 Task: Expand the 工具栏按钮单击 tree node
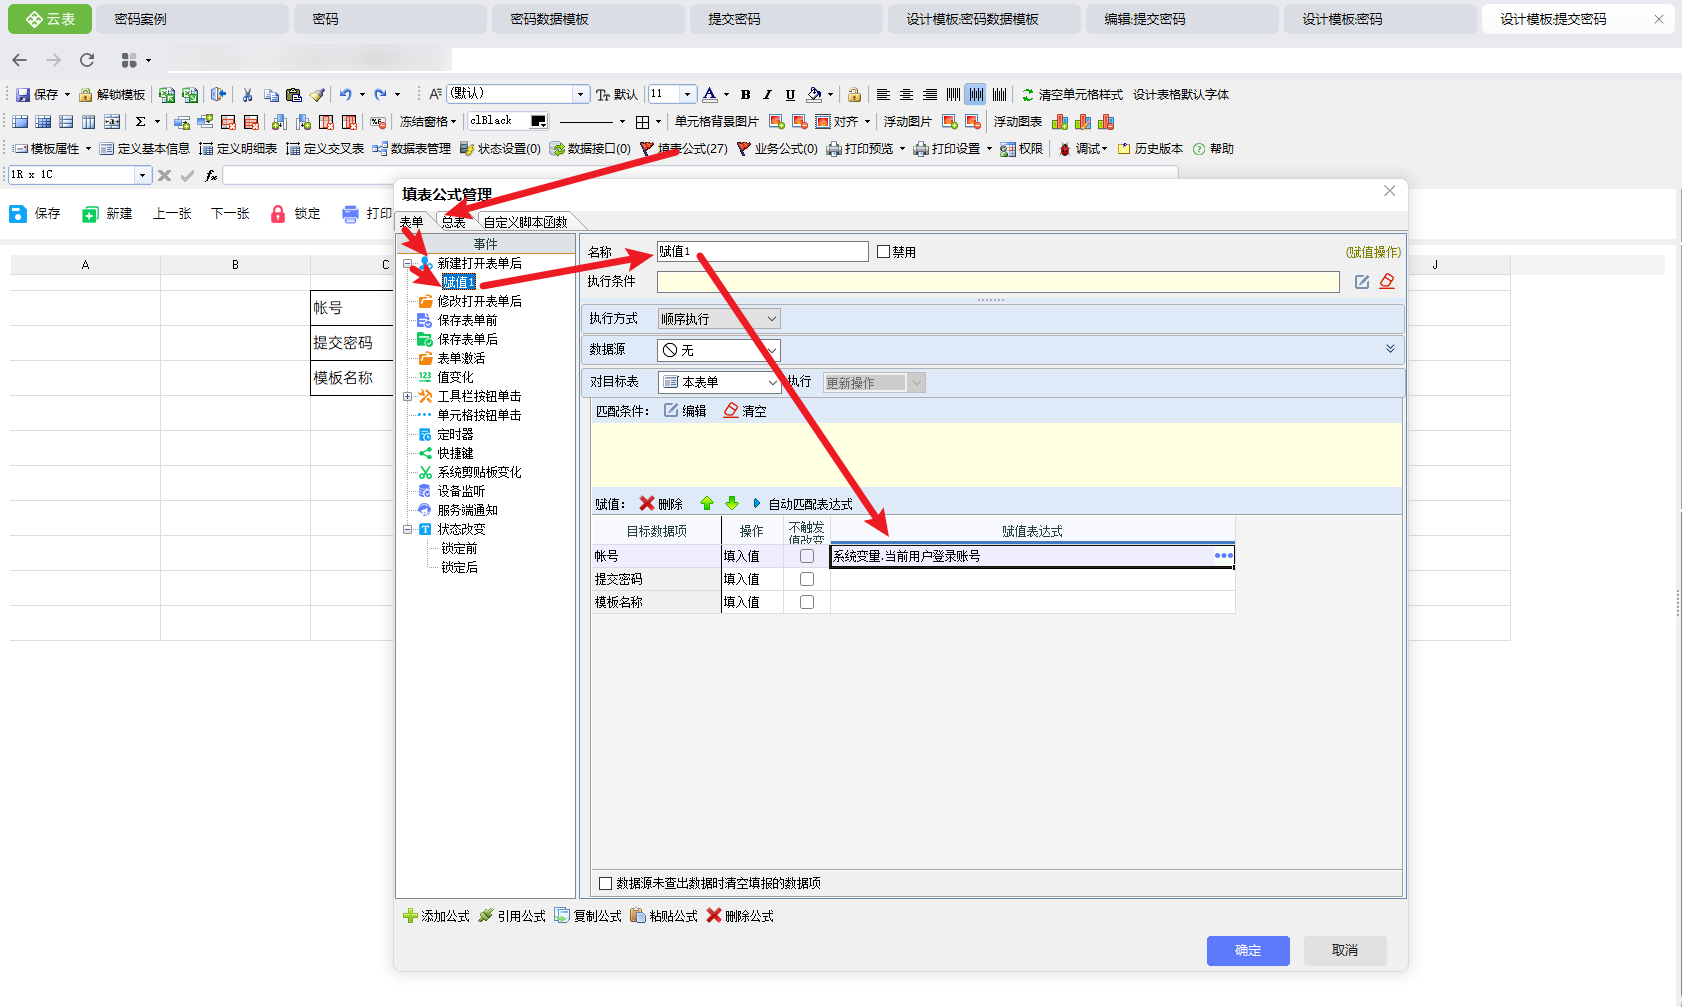point(407,396)
